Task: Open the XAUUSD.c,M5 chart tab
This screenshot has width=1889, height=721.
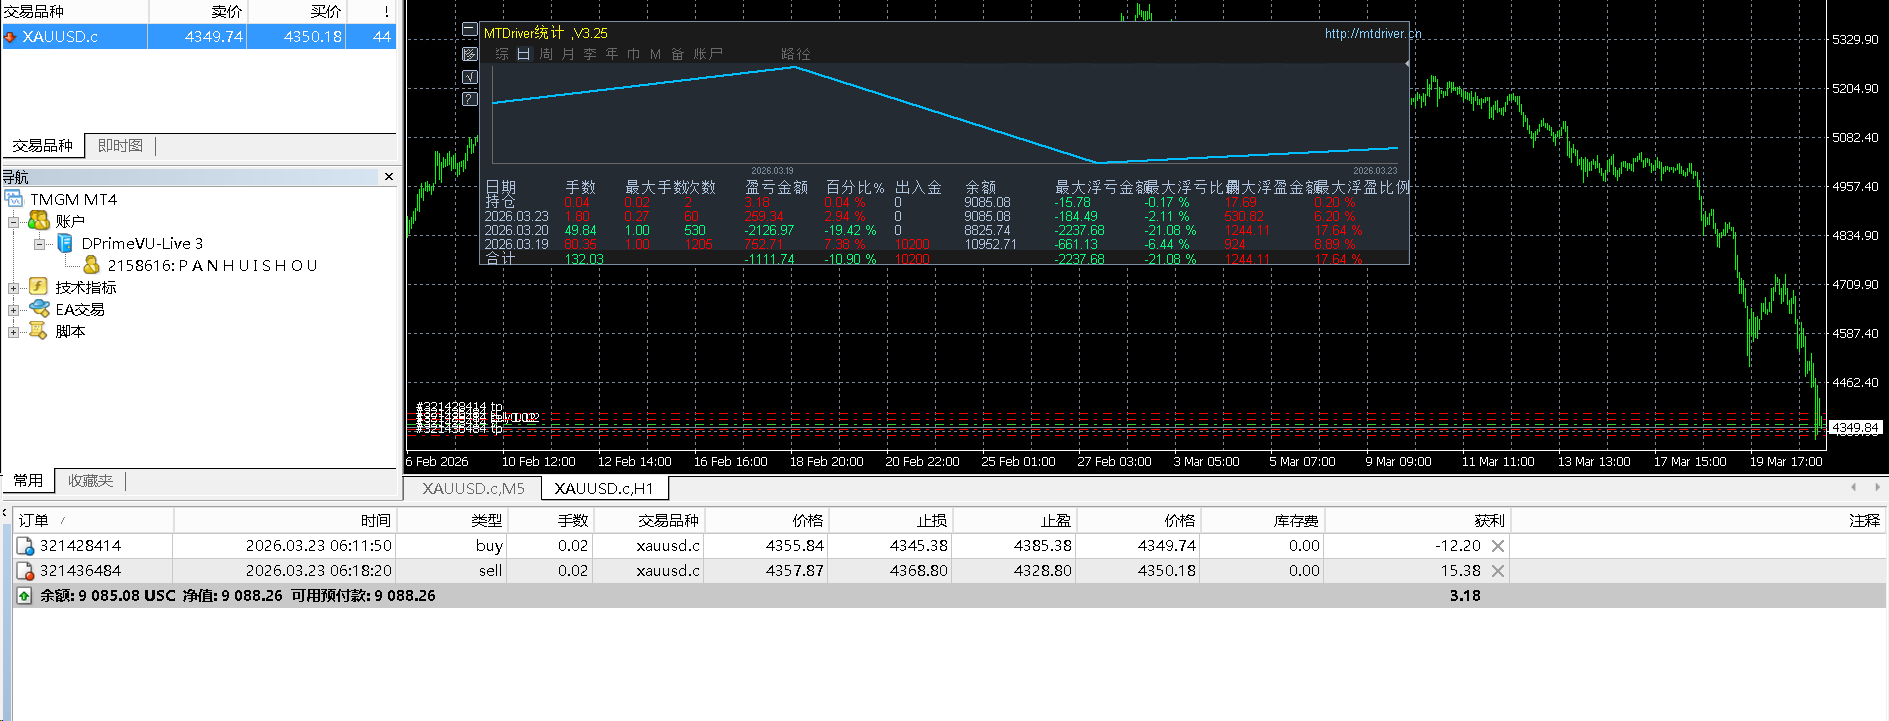Action: click(473, 488)
